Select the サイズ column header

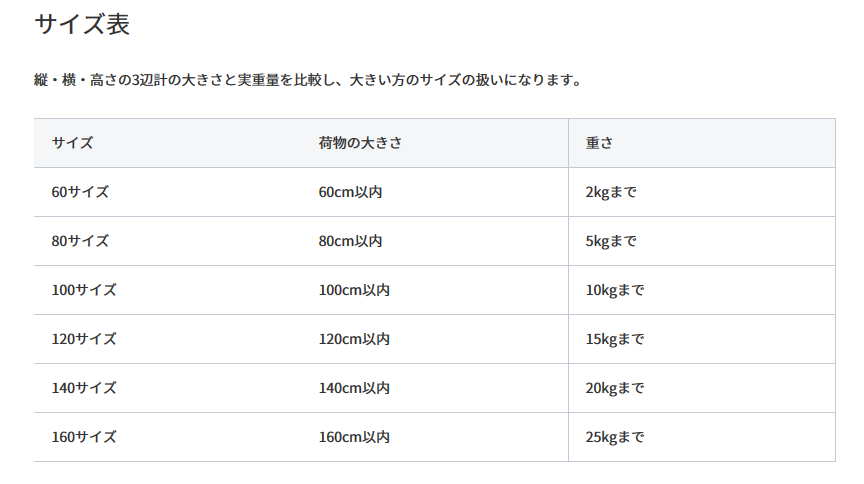[73, 143]
